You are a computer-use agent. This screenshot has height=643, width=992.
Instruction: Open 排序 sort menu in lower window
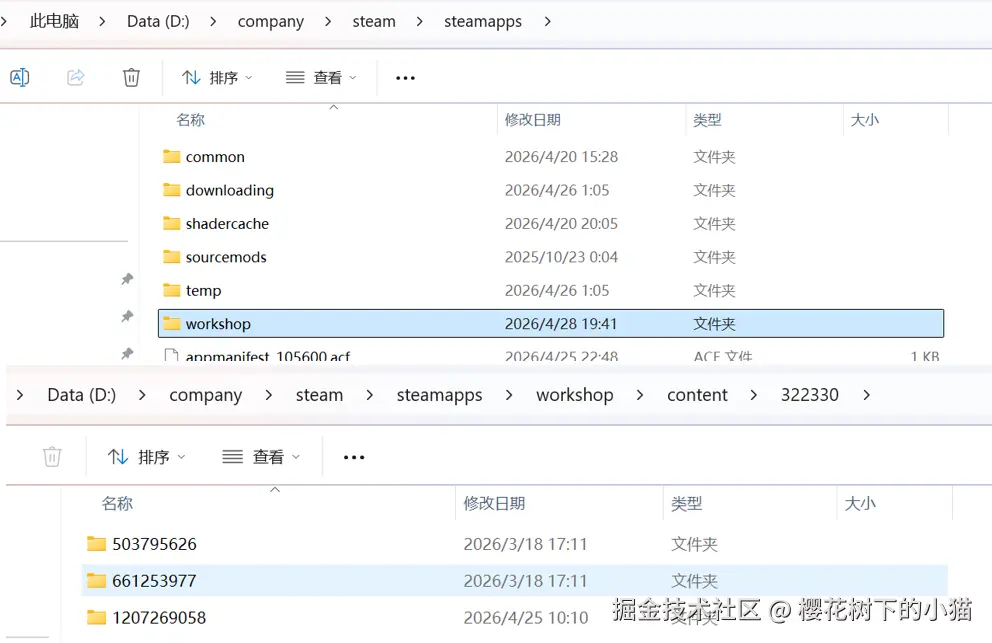pyautogui.click(x=146, y=456)
